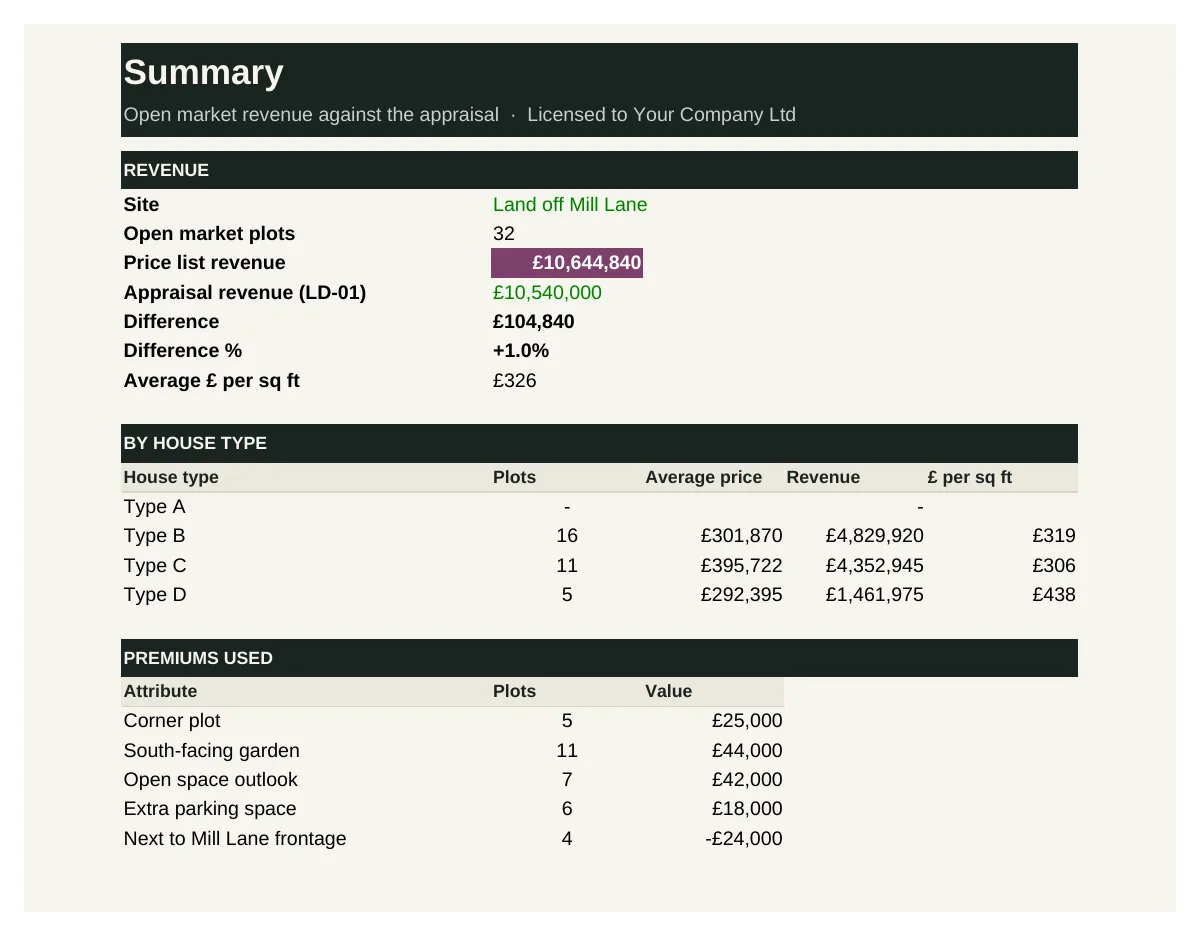Click the Plots header in house type table
The image size is (1200, 936).
[x=514, y=478]
